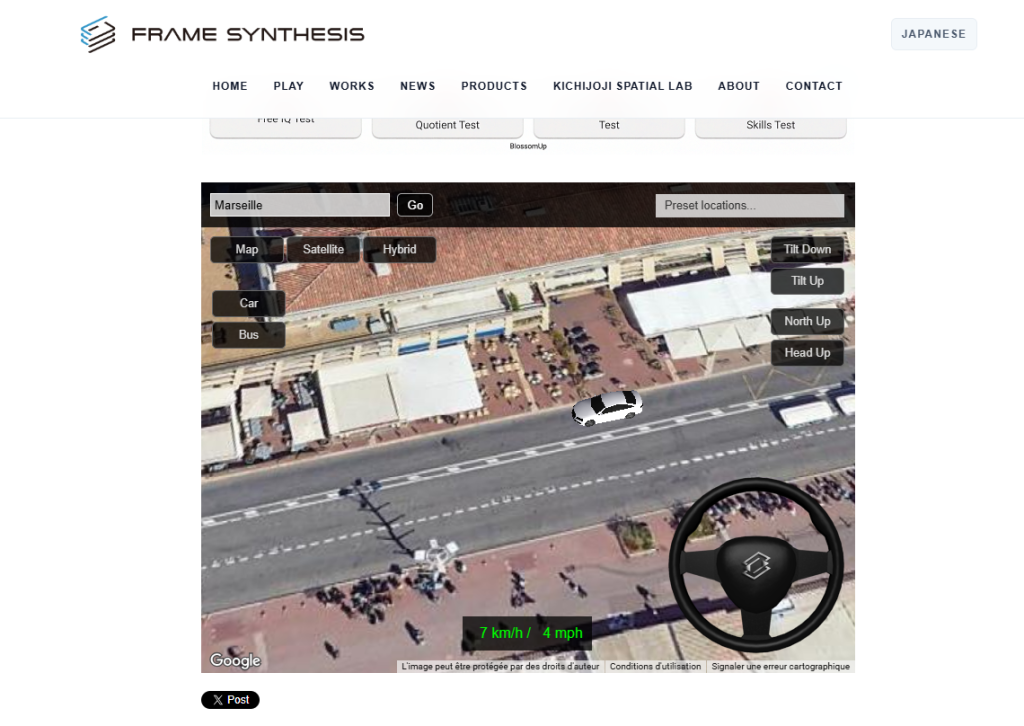The height and width of the screenshot is (726, 1024).
Task: Open the Conditions d'utilisation link
Action: point(655,667)
